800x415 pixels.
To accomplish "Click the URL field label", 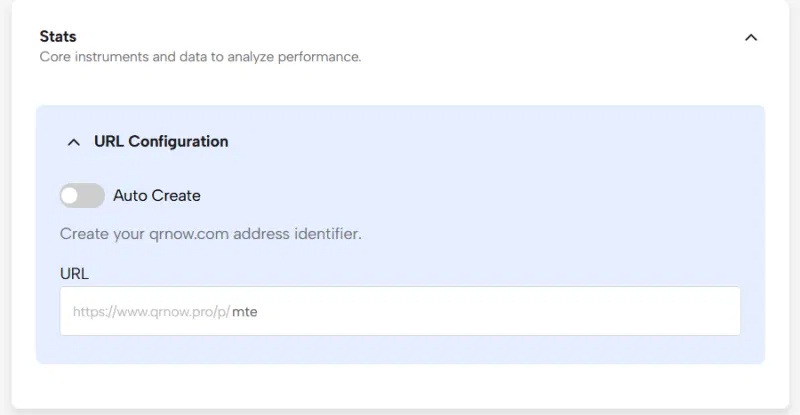I will (x=75, y=273).
